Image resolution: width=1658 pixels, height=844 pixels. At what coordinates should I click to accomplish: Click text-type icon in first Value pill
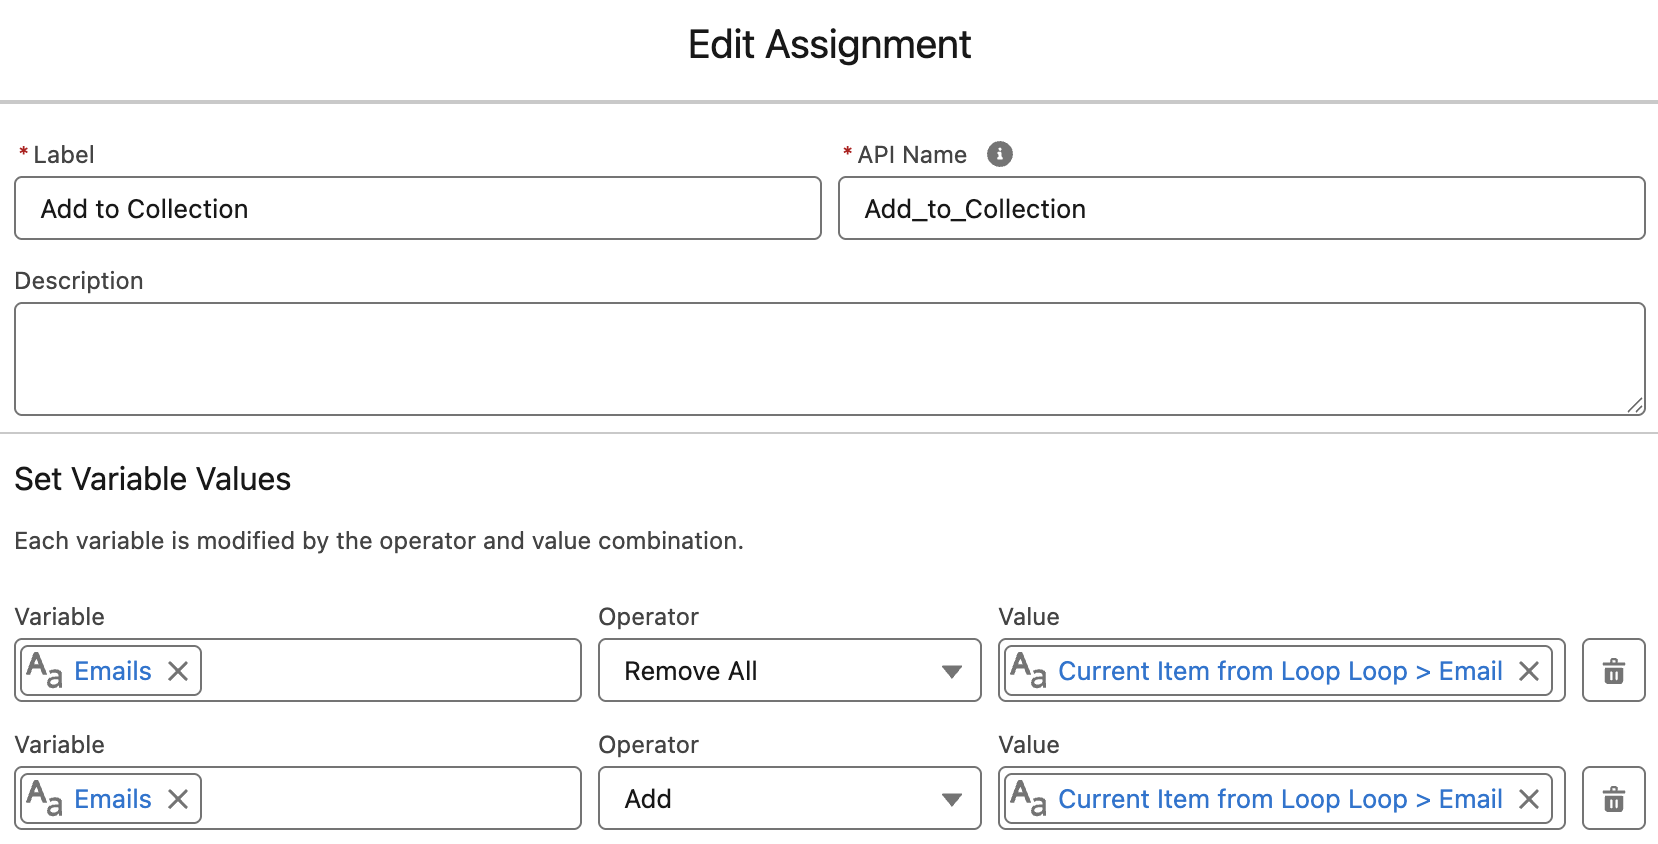point(1028,670)
